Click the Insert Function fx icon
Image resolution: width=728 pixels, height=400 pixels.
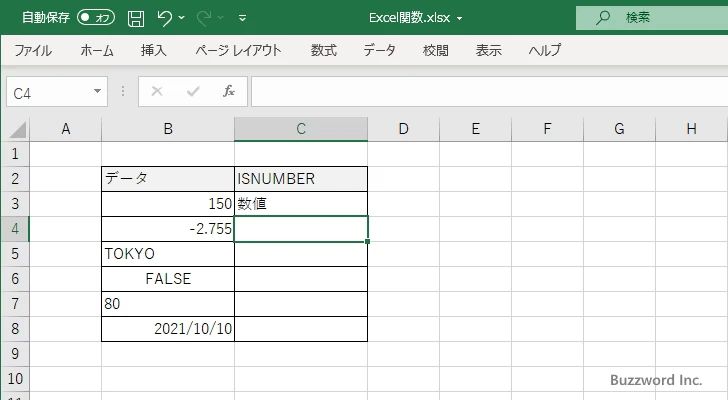coord(229,91)
